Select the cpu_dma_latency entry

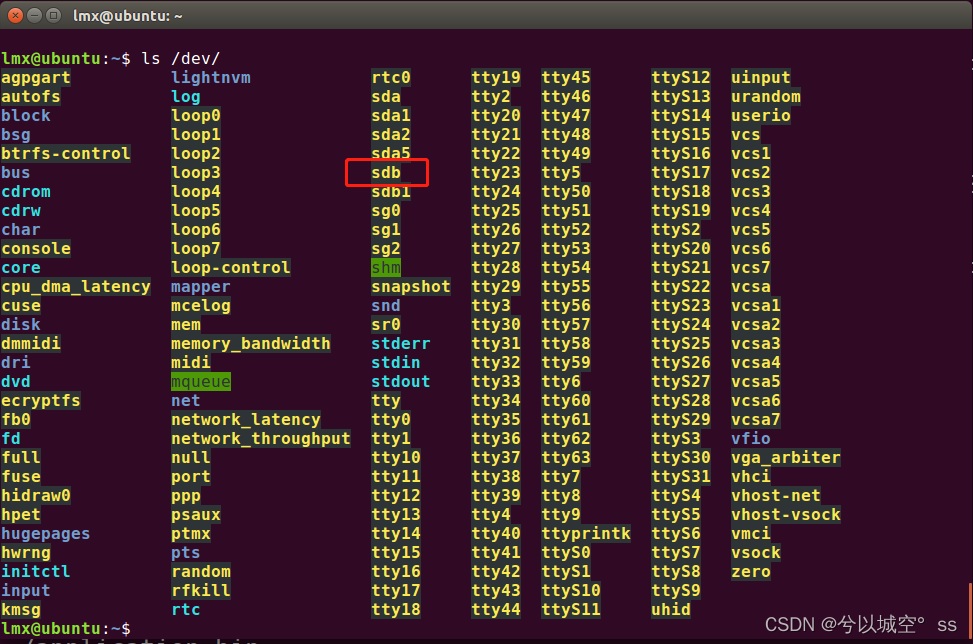75,286
